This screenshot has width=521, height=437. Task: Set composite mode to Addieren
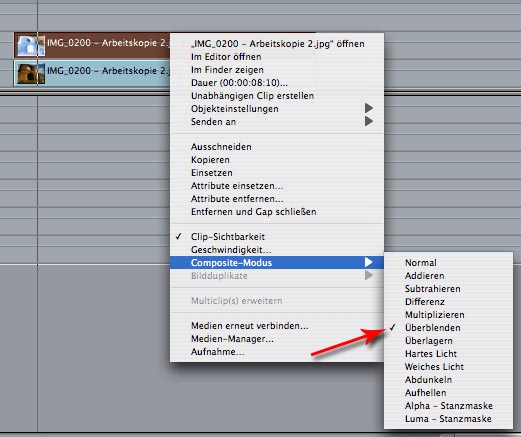(x=448, y=276)
